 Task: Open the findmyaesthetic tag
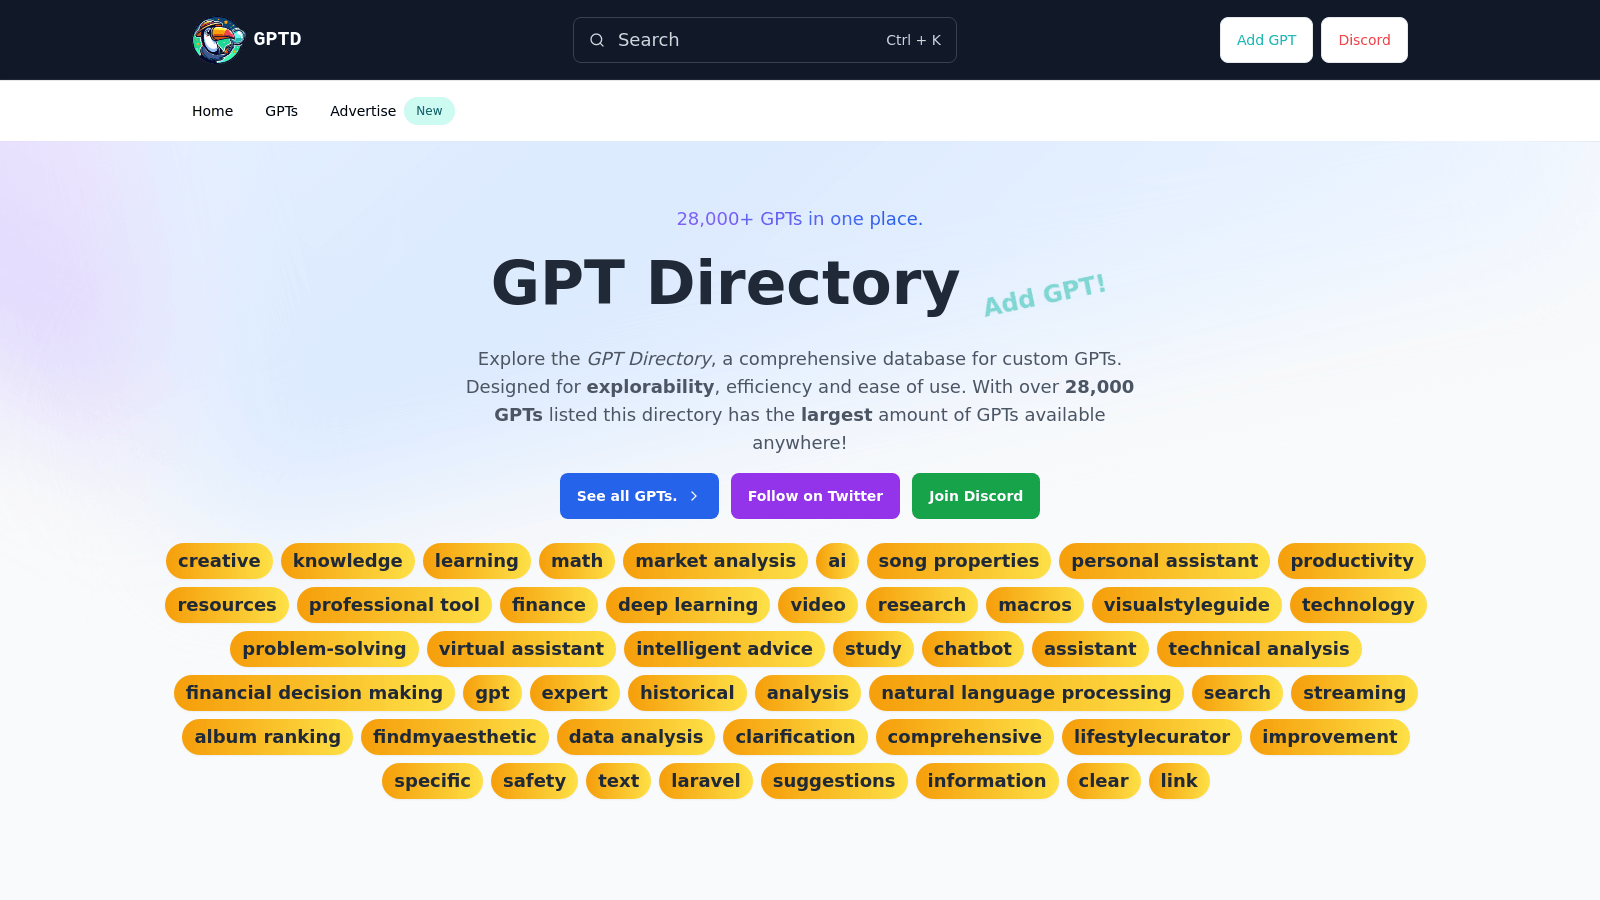point(455,737)
